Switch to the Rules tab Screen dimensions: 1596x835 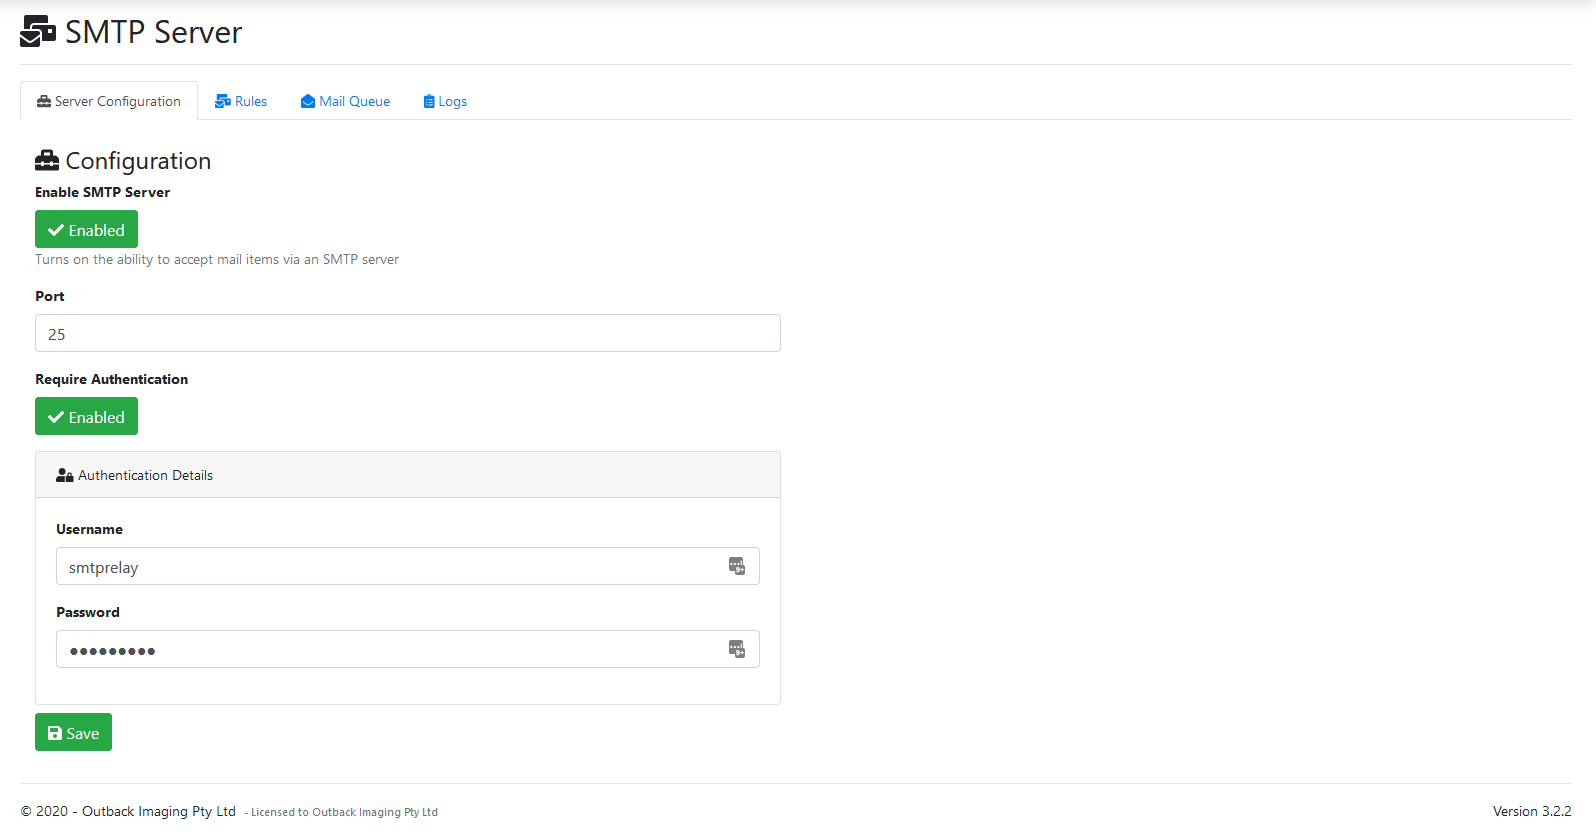pyautogui.click(x=250, y=102)
